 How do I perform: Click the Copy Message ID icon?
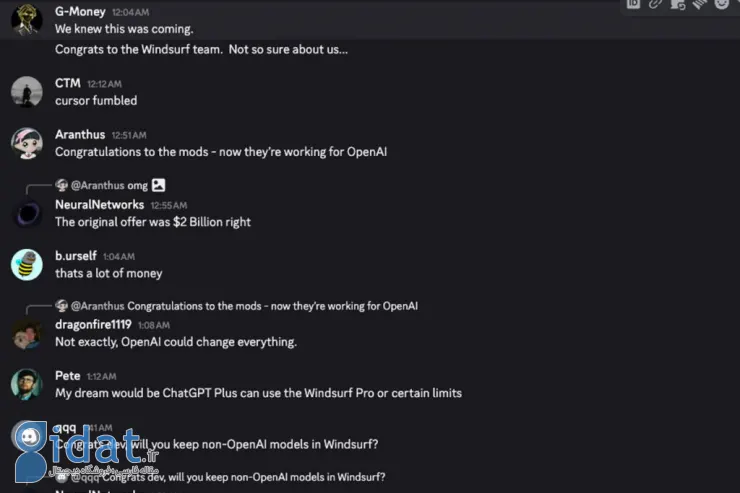coord(633,4)
